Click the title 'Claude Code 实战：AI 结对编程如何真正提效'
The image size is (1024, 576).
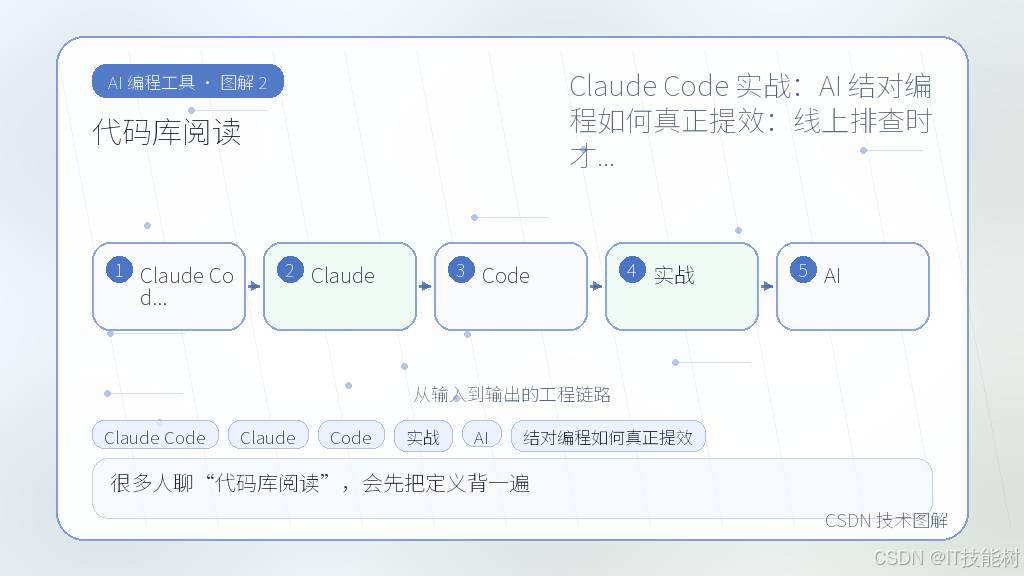tap(750, 121)
